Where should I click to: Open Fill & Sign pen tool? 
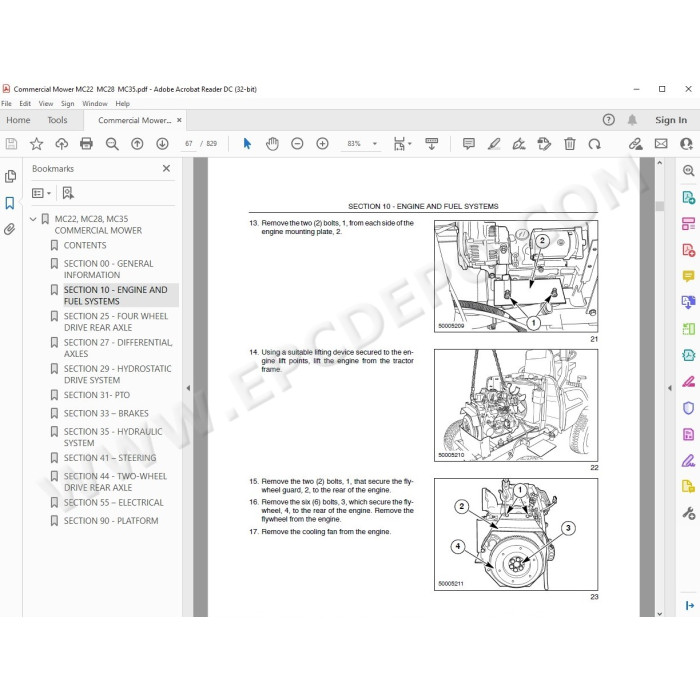click(x=688, y=460)
